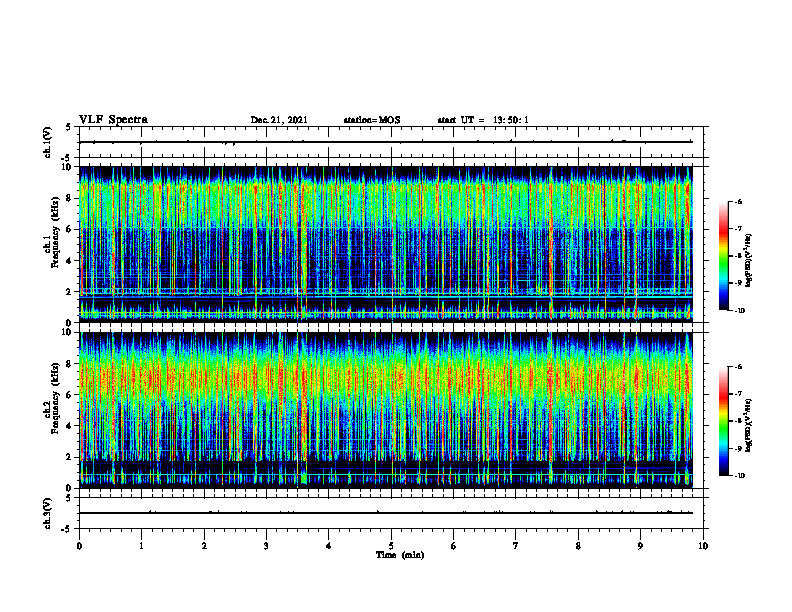This screenshot has width=792, height=612.
Task: Click the "station=MOS" header label
Action: tap(372, 120)
